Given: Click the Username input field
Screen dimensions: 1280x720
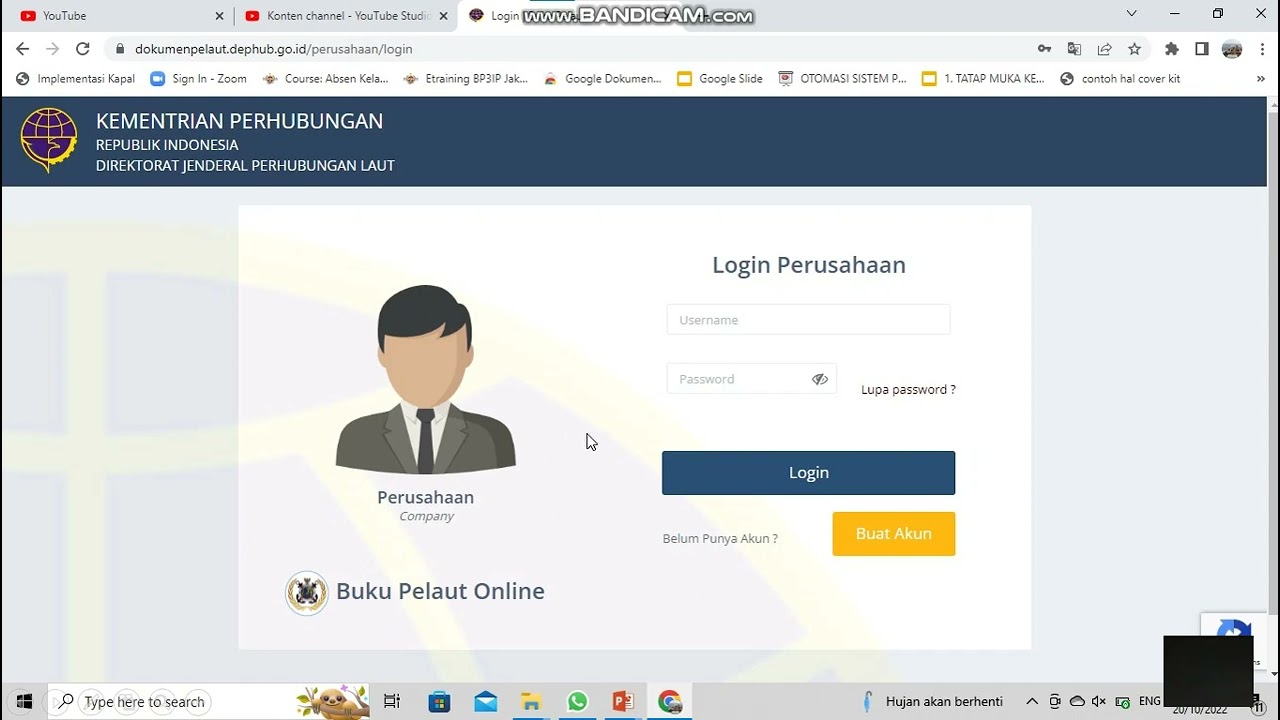Looking at the screenshot, I should [808, 320].
